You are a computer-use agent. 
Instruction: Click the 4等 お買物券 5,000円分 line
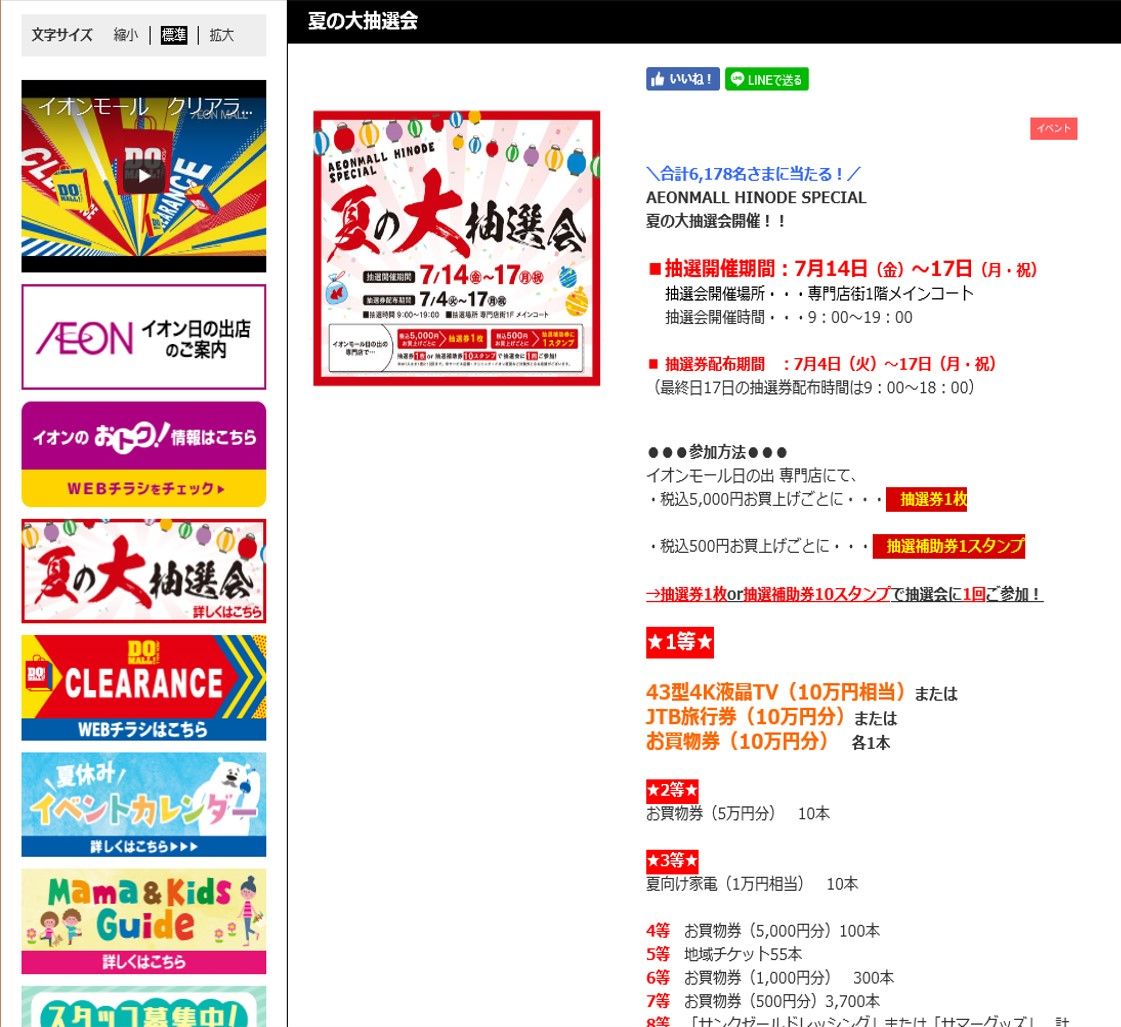[763, 931]
